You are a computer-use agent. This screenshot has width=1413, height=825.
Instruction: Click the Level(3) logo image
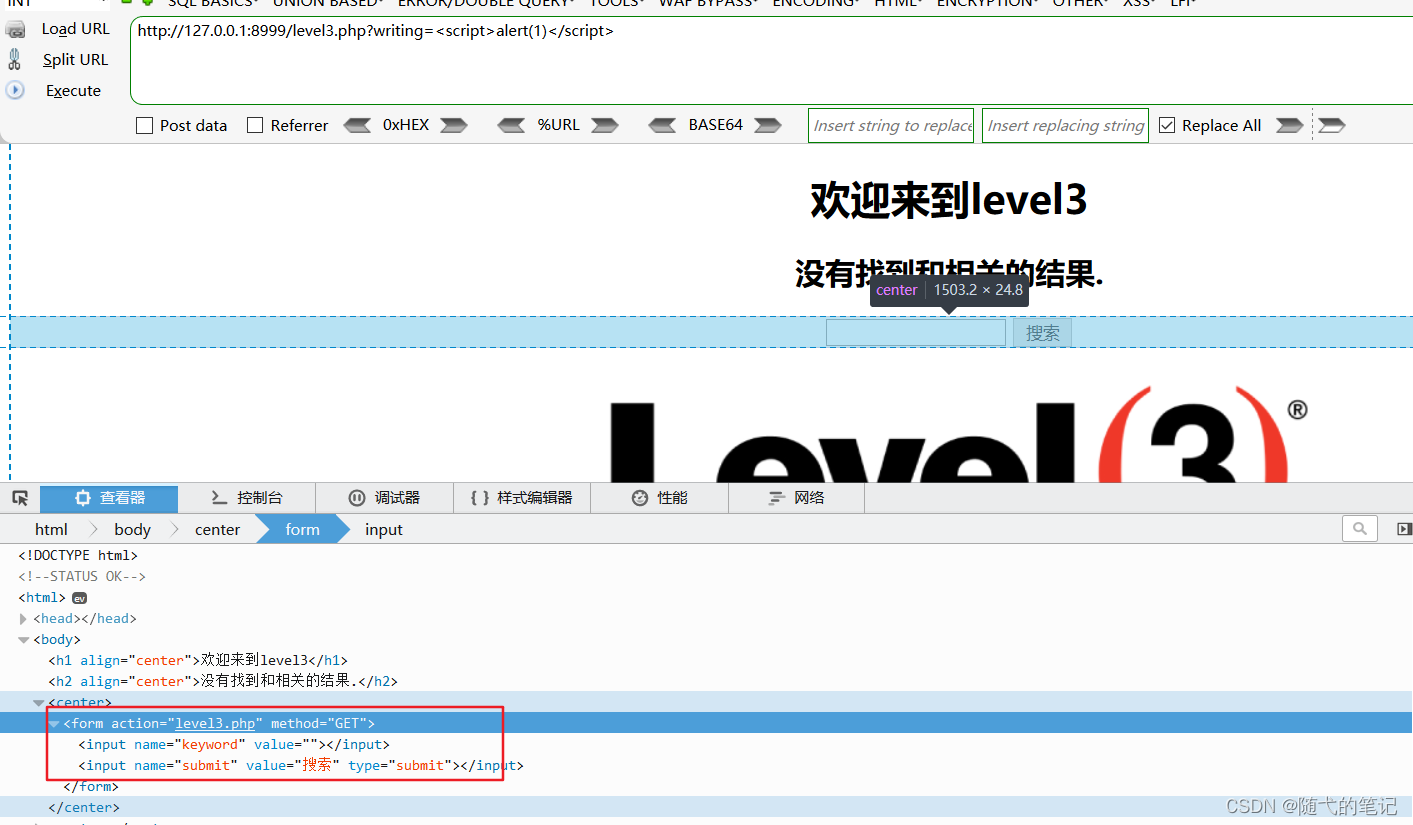[958, 436]
